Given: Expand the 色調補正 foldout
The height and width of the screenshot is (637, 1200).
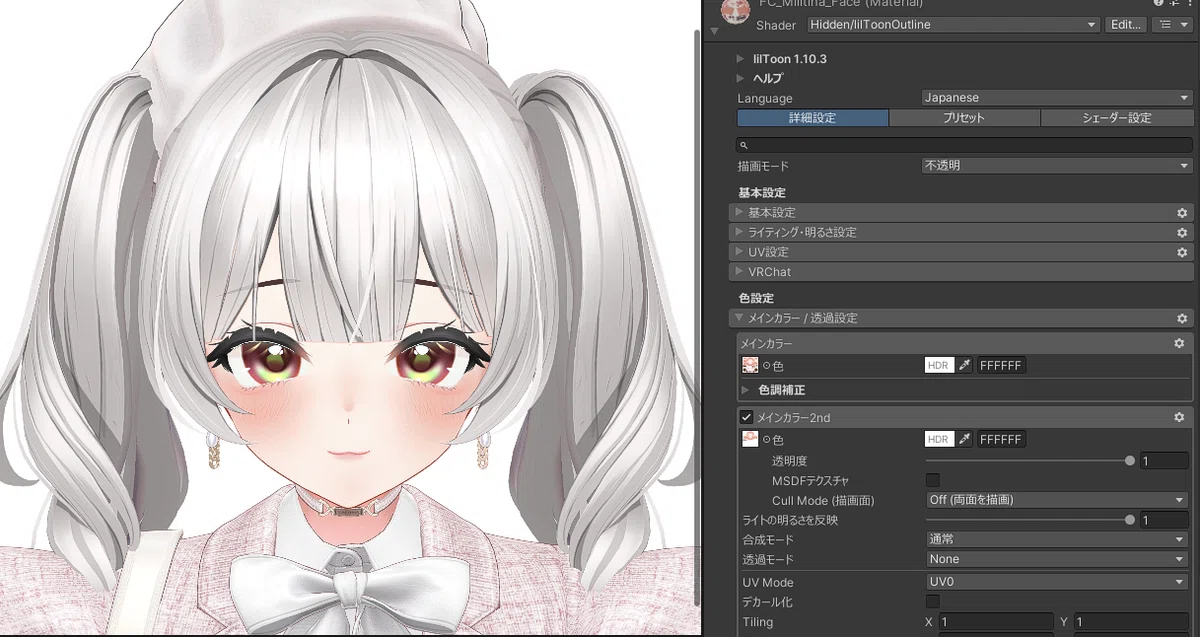Looking at the screenshot, I should pyautogui.click(x=746, y=390).
